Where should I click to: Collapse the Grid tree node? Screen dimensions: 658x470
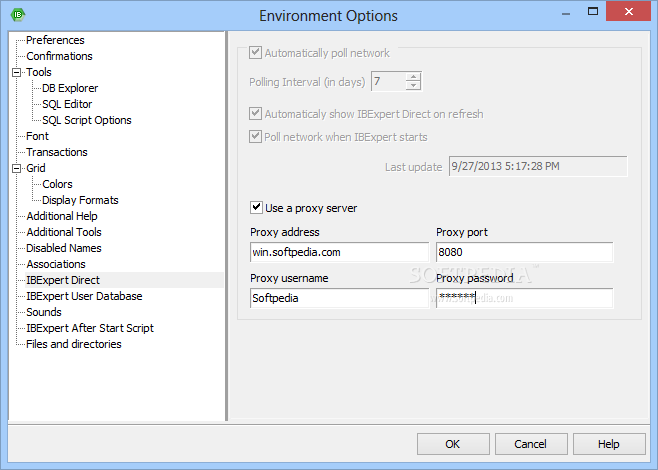pos(16,168)
